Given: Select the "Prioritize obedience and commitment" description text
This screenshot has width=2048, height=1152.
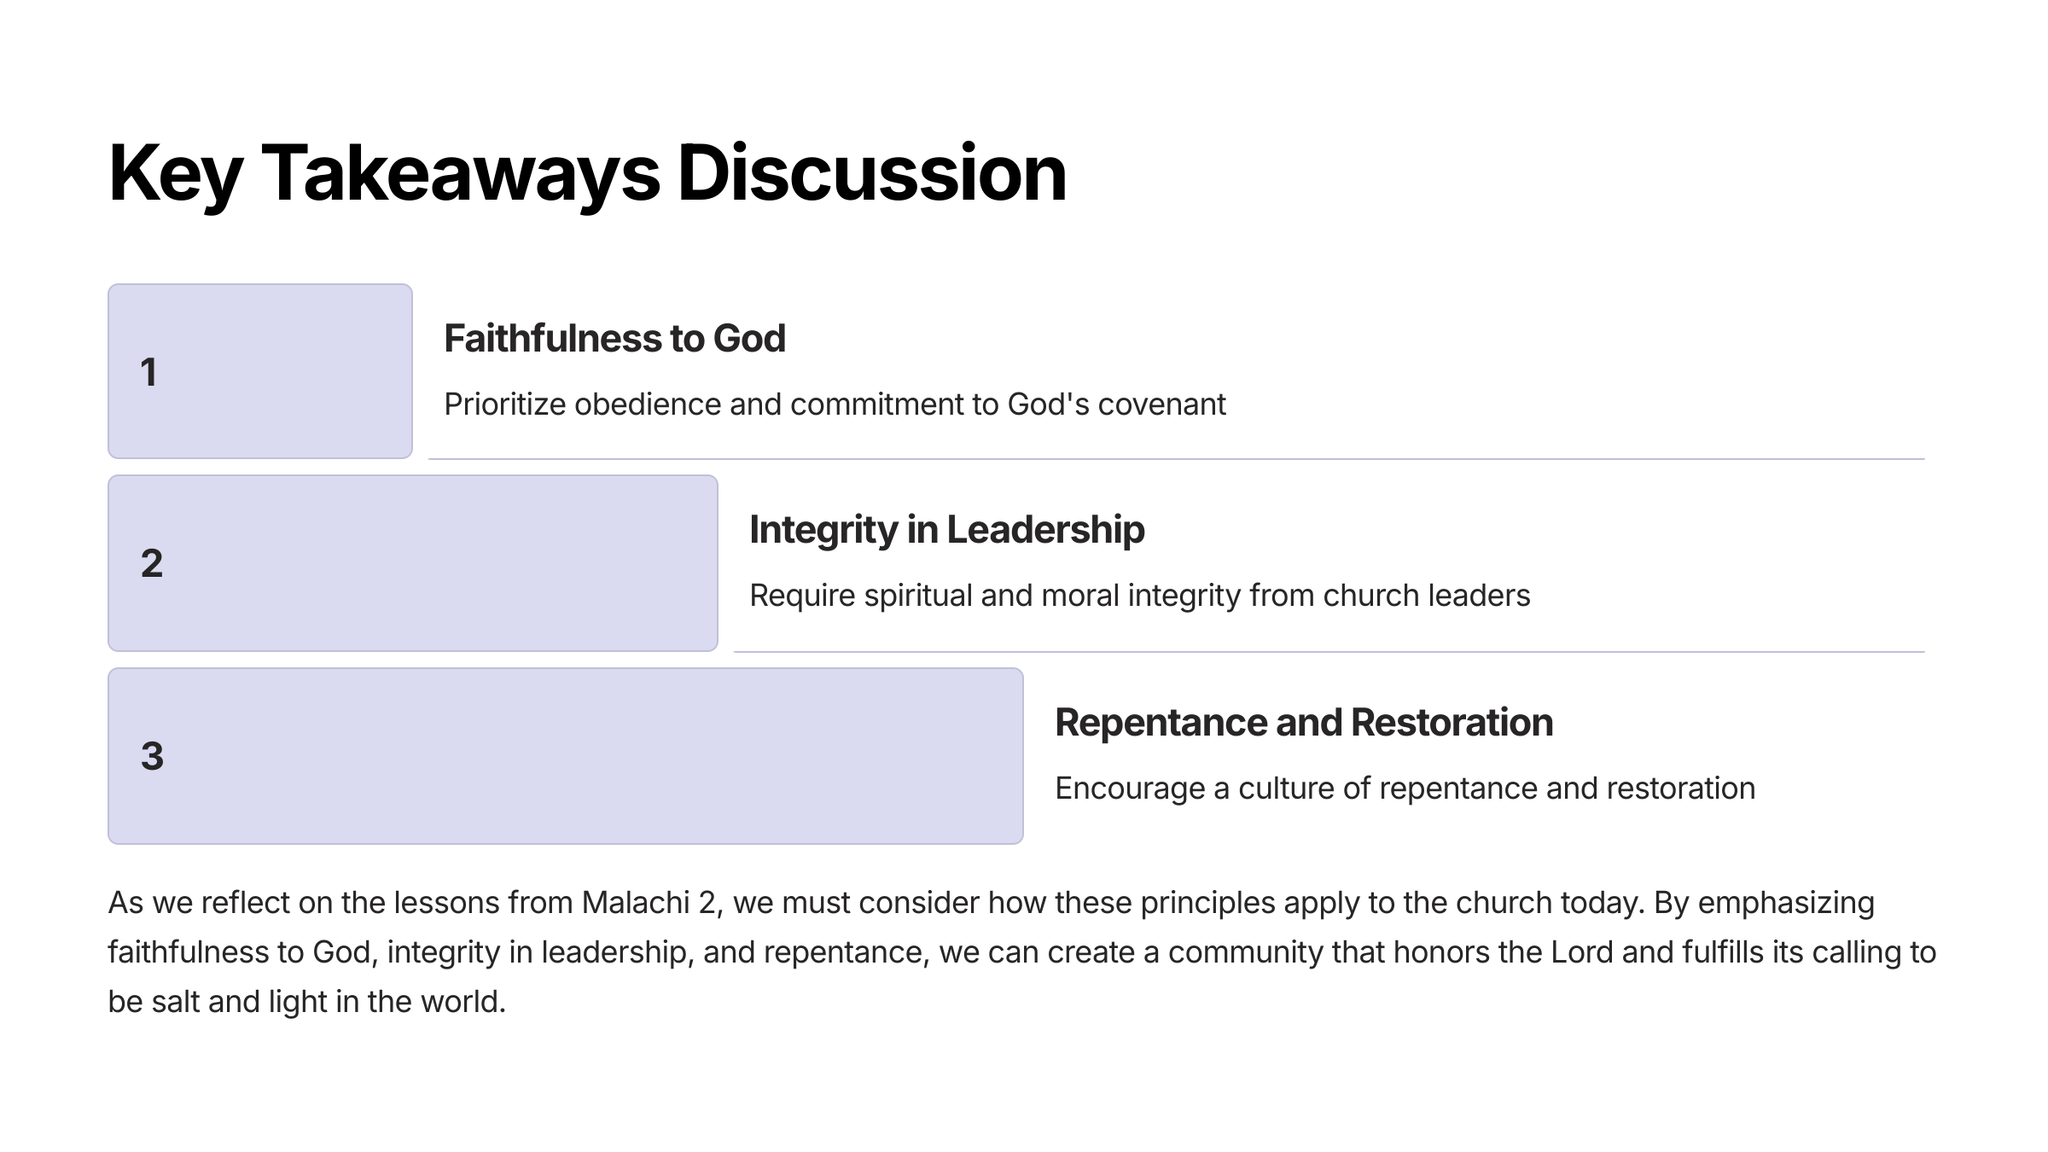Looking at the screenshot, I should 834,405.
